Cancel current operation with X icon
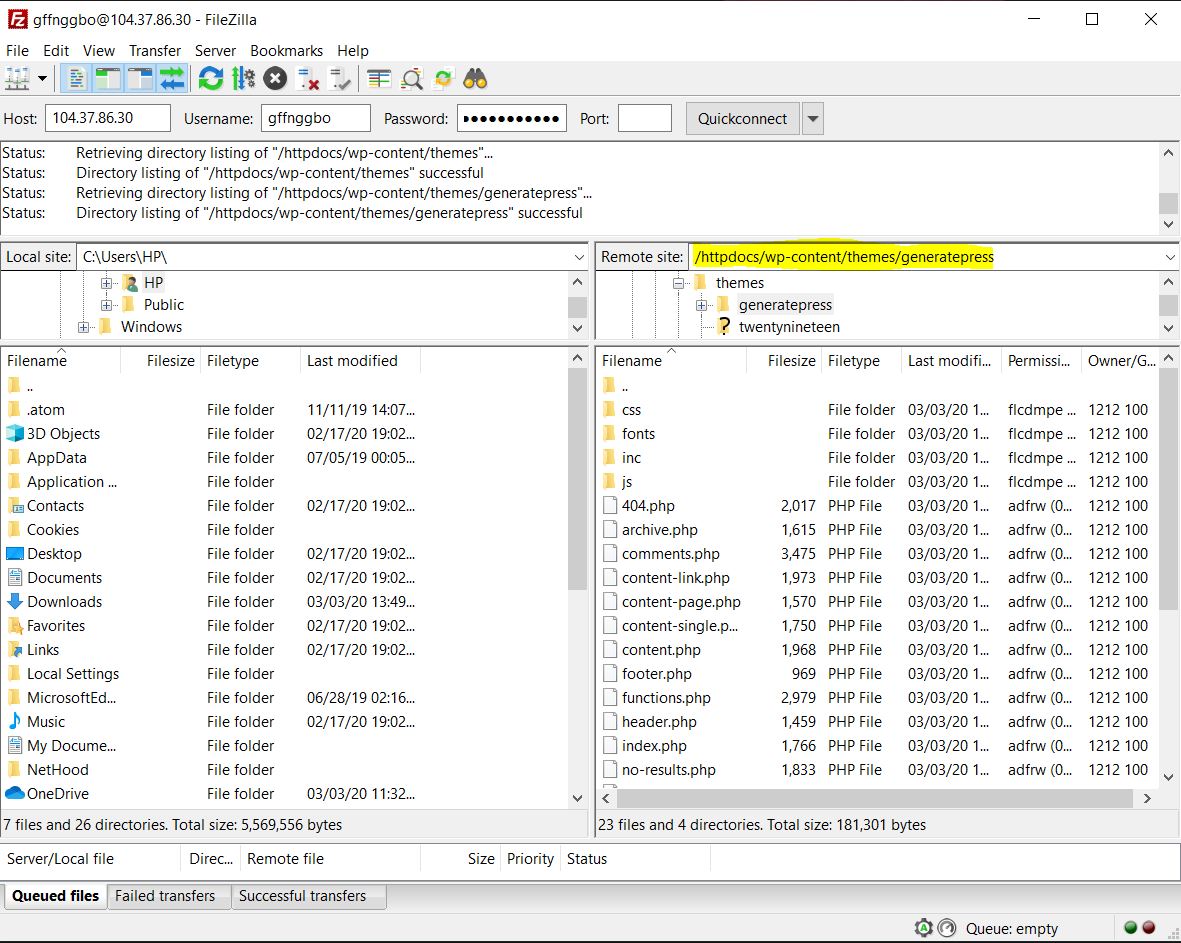 click(x=275, y=78)
